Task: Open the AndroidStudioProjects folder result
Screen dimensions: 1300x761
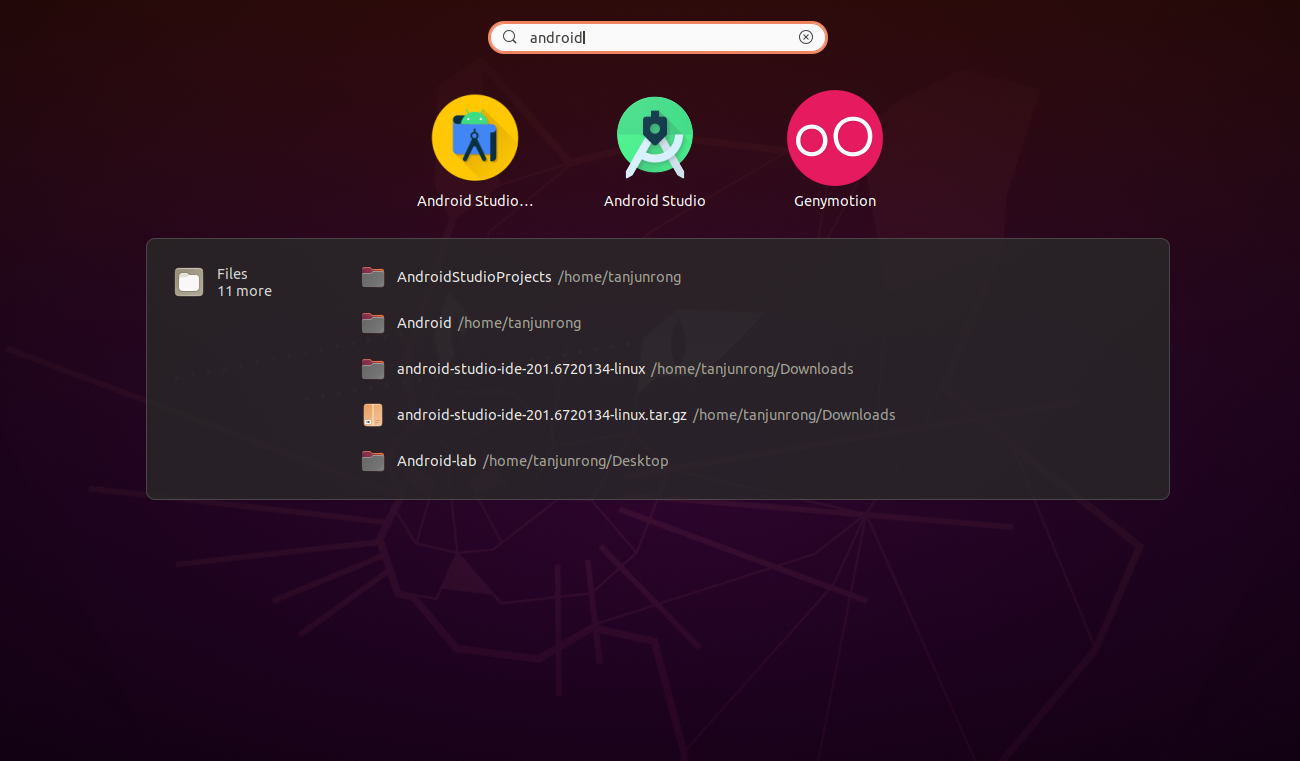Action: (473, 277)
